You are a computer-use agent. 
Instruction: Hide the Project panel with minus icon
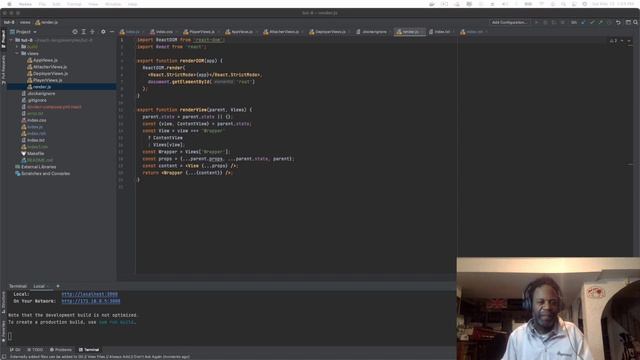112,32
